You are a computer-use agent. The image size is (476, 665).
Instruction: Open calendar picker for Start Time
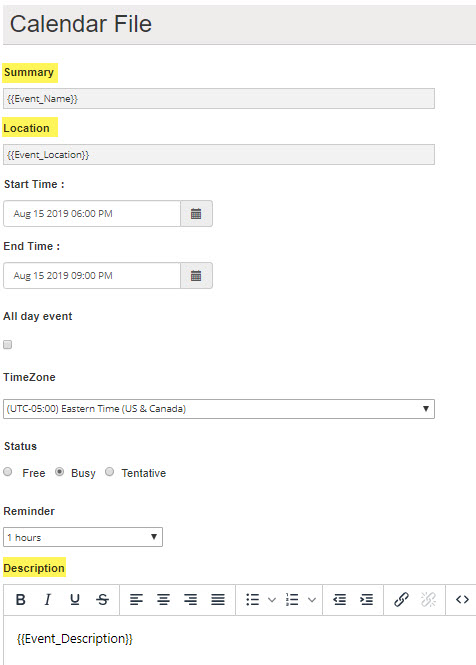point(196,214)
